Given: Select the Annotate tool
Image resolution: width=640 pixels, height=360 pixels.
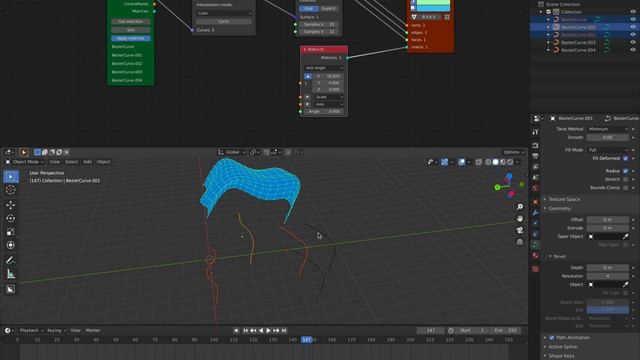Looking at the screenshot, I should [x=11, y=260].
